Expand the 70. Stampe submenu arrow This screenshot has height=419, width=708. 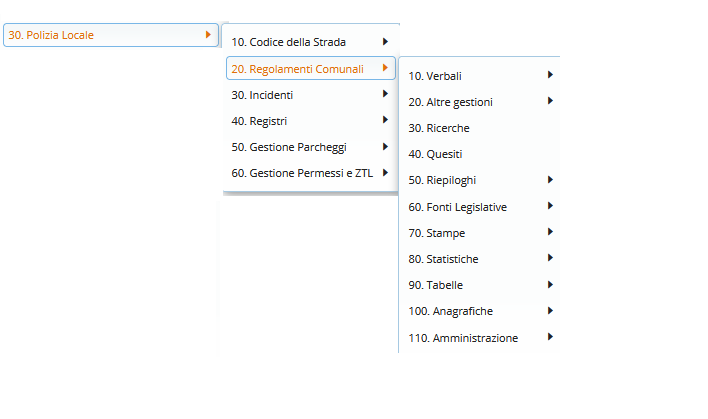(x=550, y=232)
